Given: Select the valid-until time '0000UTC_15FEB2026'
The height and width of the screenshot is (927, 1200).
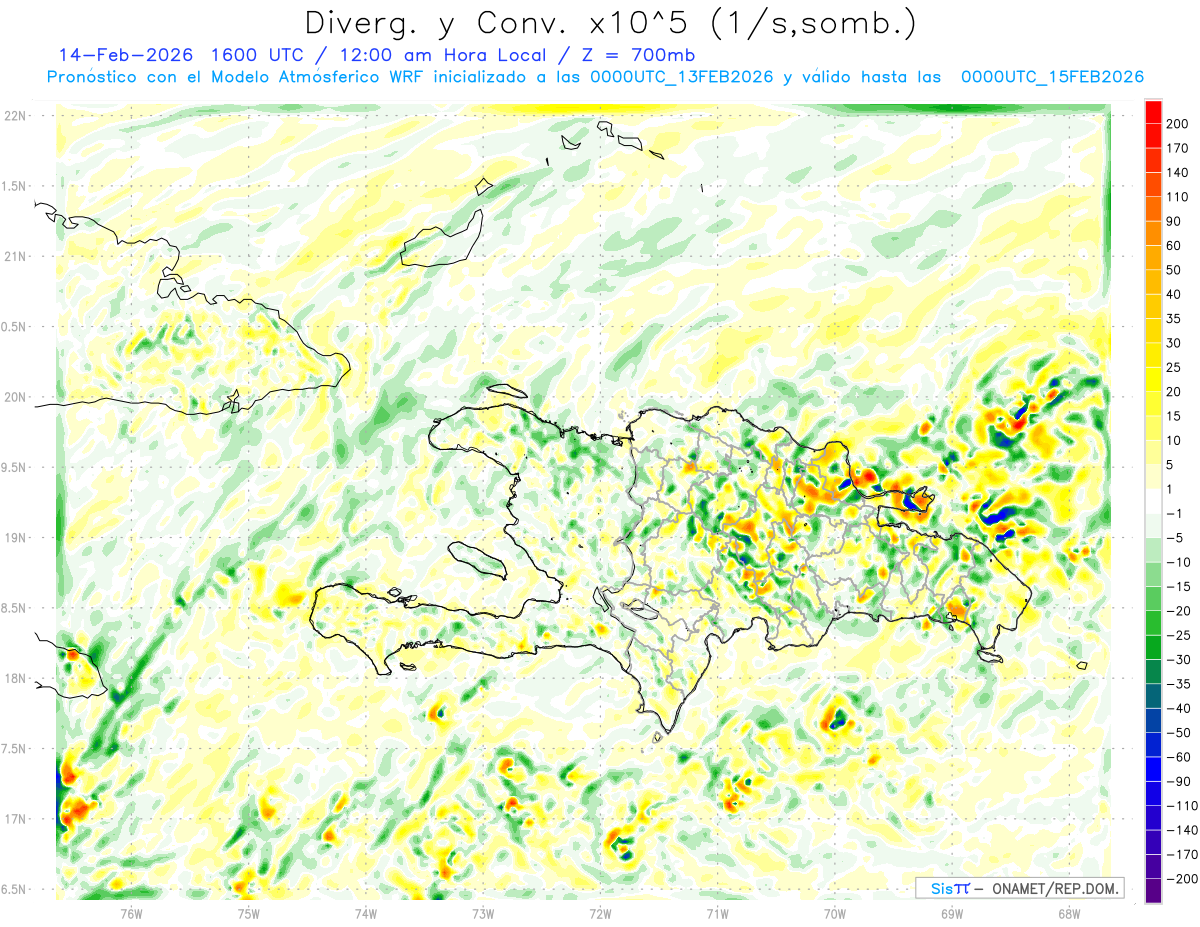Looking at the screenshot, I should [x=1052, y=77].
